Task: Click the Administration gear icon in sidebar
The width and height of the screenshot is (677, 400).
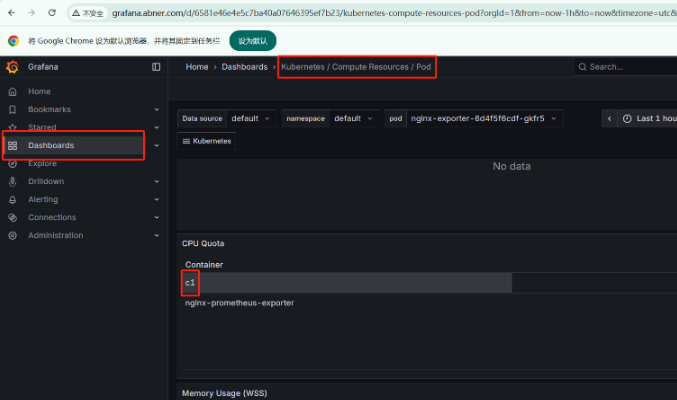Action: pos(13,235)
